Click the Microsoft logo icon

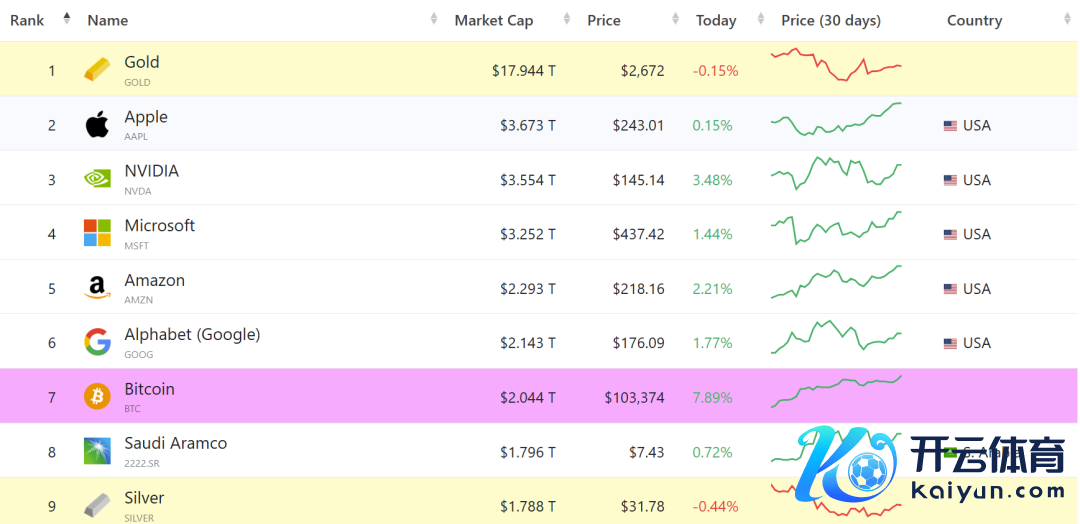click(97, 233)
